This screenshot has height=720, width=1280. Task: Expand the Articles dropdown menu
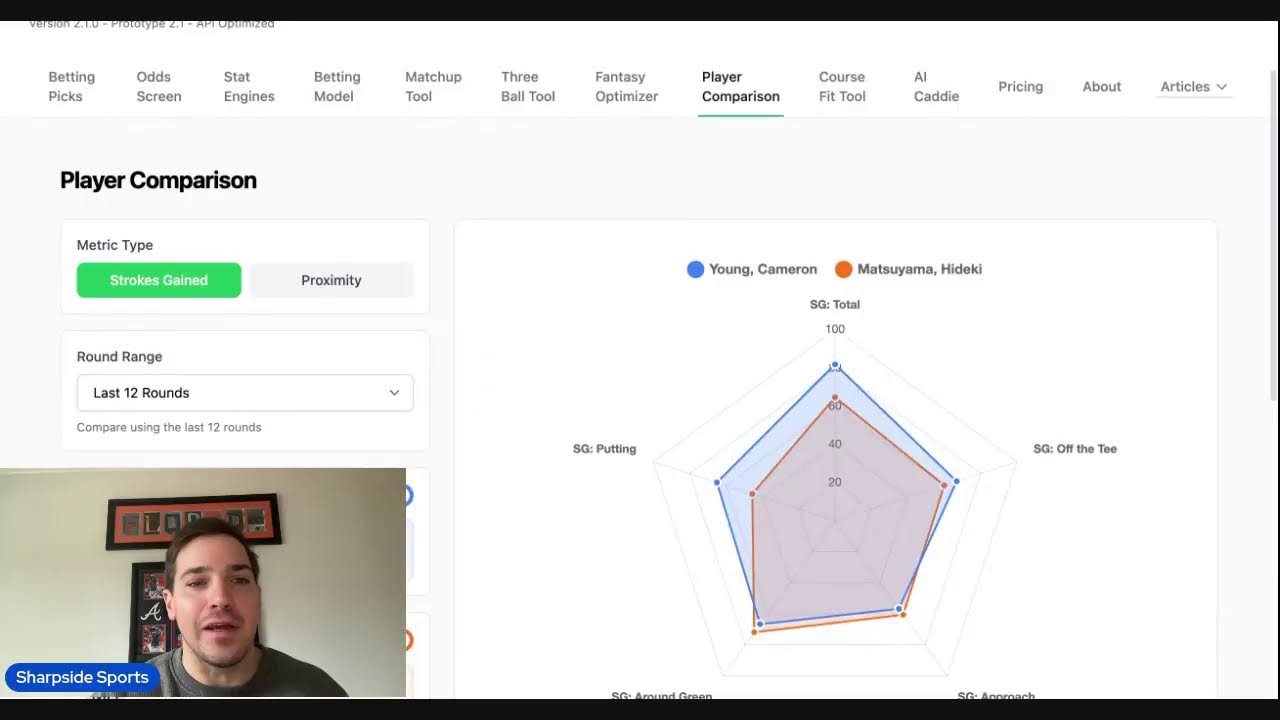pyautogui.click(x=1194, y=86)
